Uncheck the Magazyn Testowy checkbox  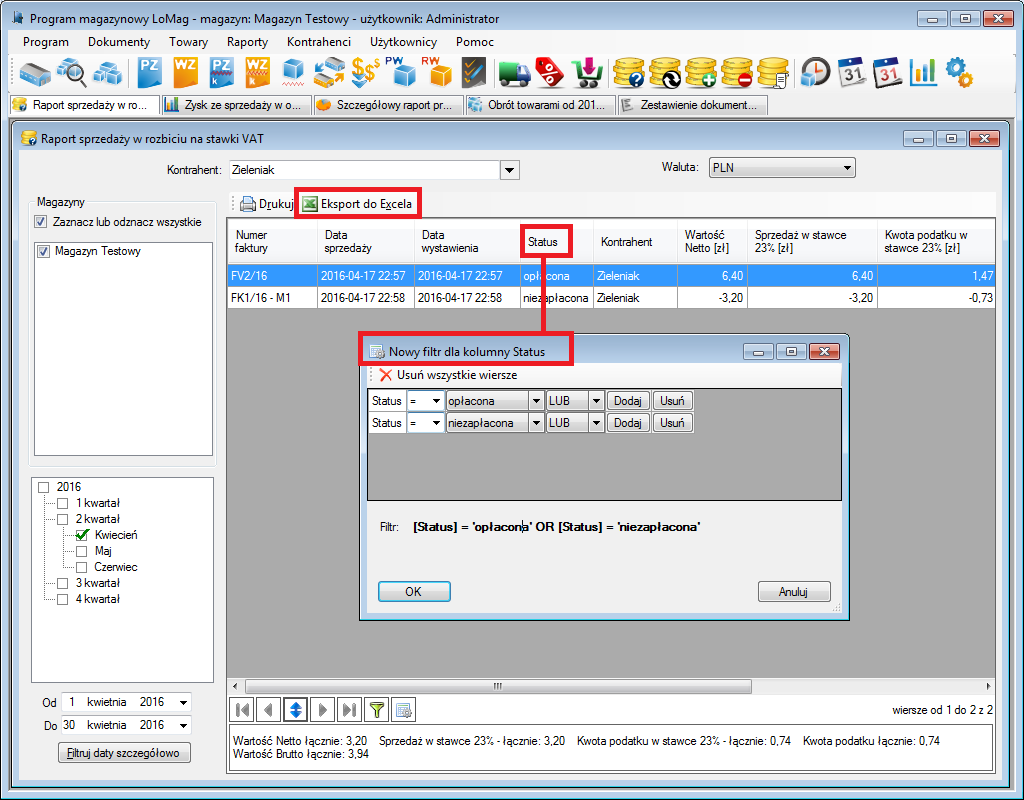coord(43,252)
